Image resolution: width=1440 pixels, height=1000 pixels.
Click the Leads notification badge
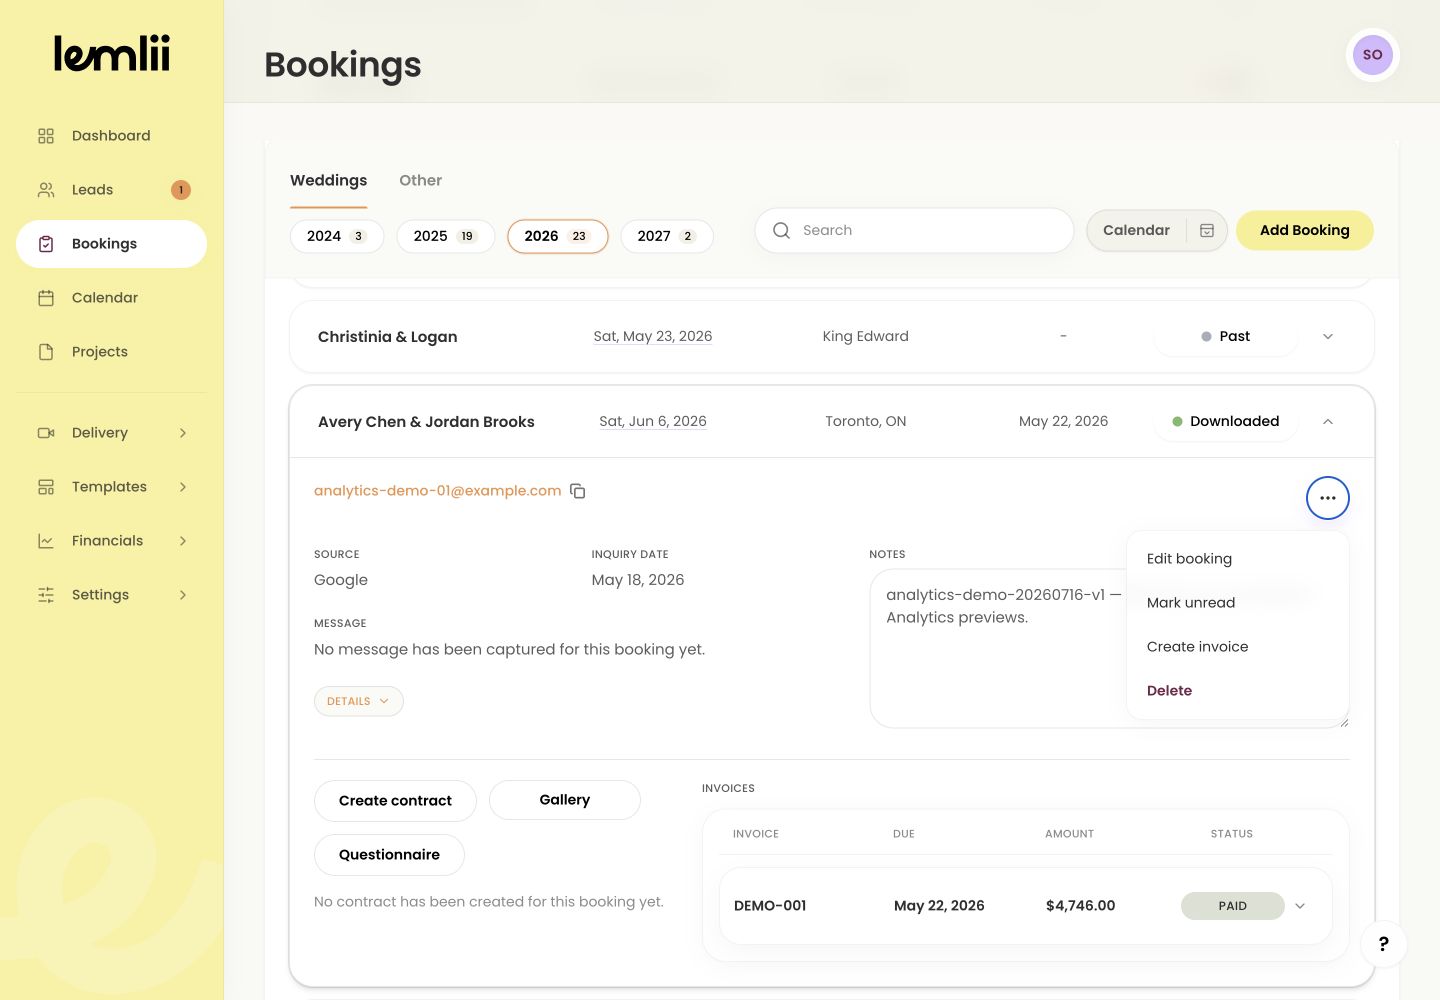pos(181,190)
